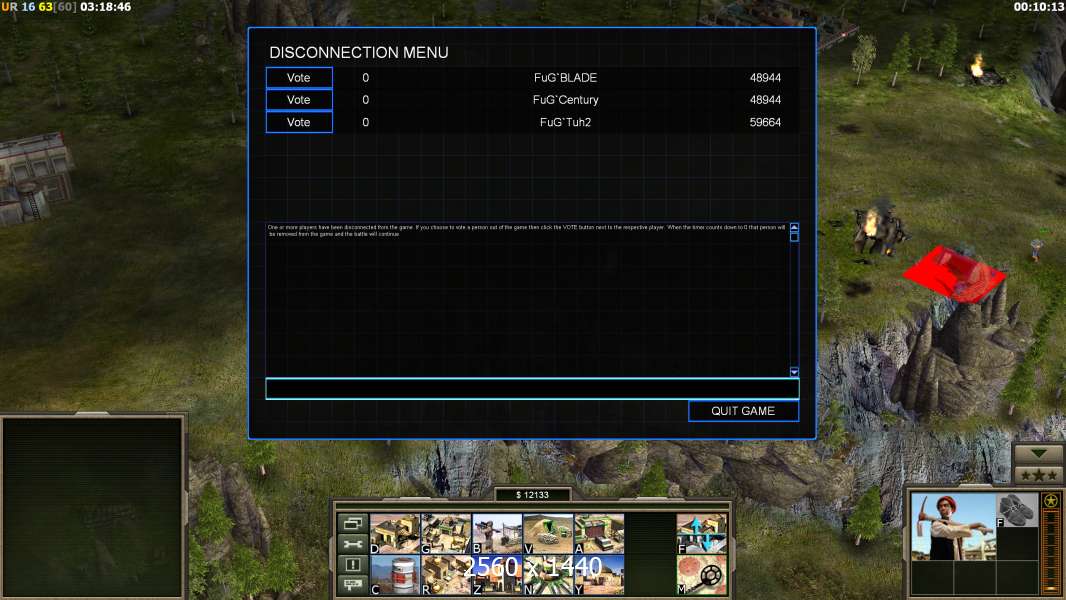Click the worker unit portrait
Screen dimensions: 1066x600
952,527
